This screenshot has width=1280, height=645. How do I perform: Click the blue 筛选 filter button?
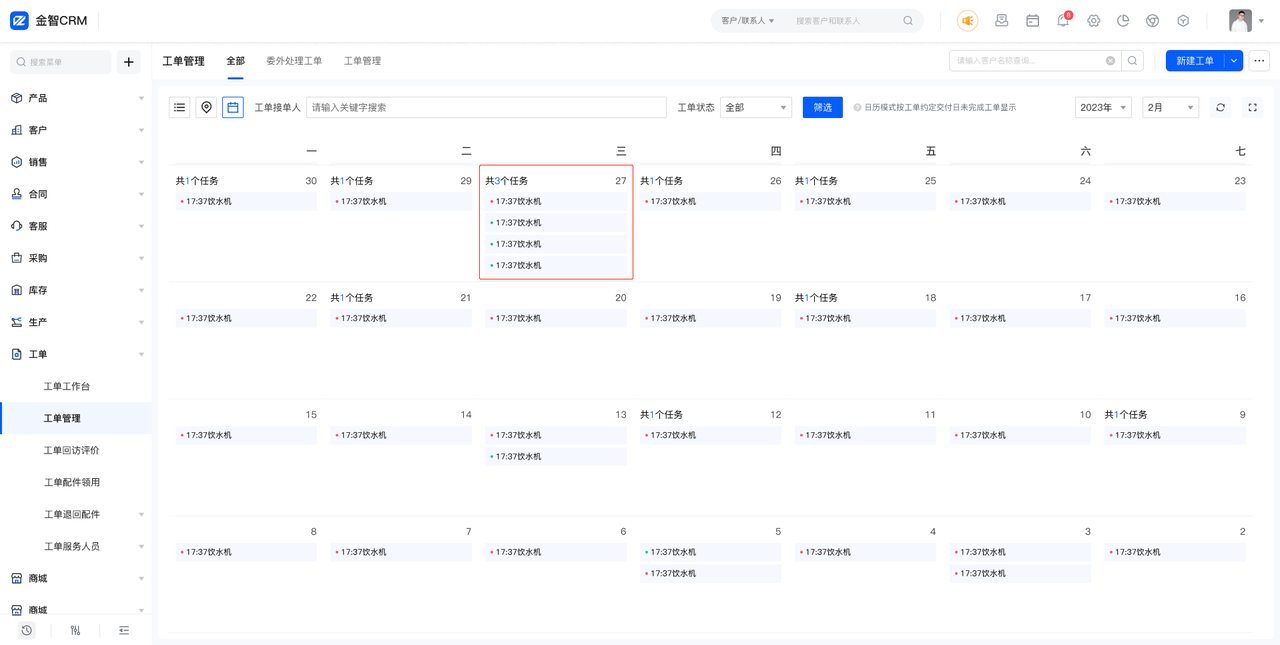(x=823, y=107)
